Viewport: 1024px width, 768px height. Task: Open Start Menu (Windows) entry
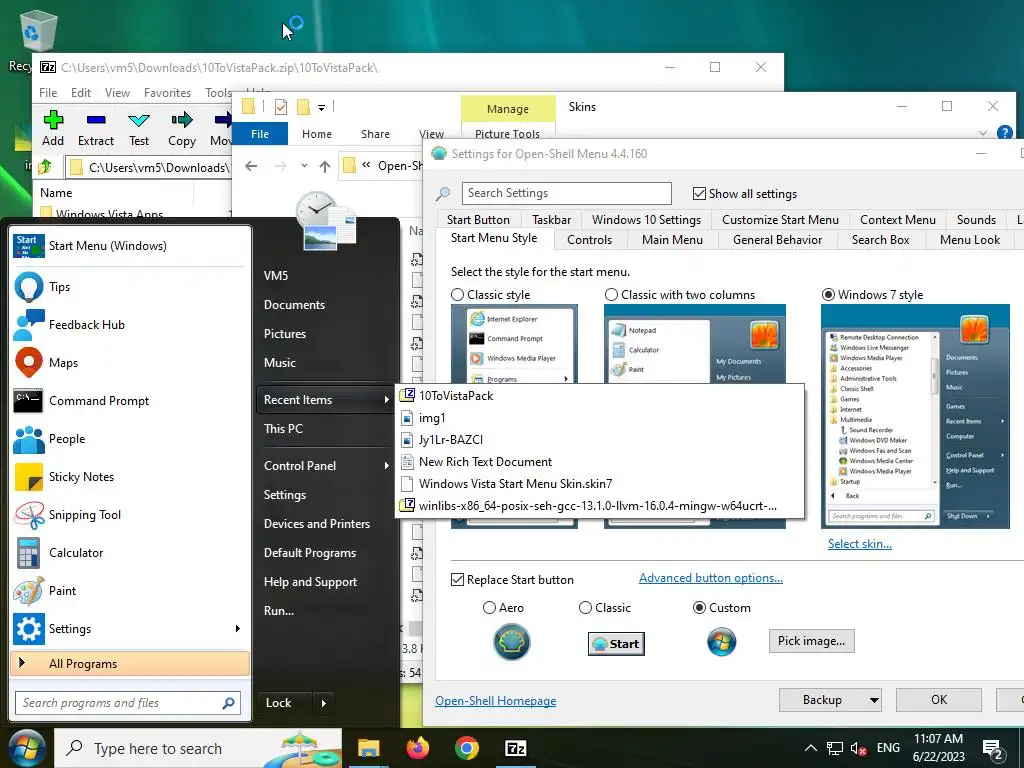click(x=129, y=246)
